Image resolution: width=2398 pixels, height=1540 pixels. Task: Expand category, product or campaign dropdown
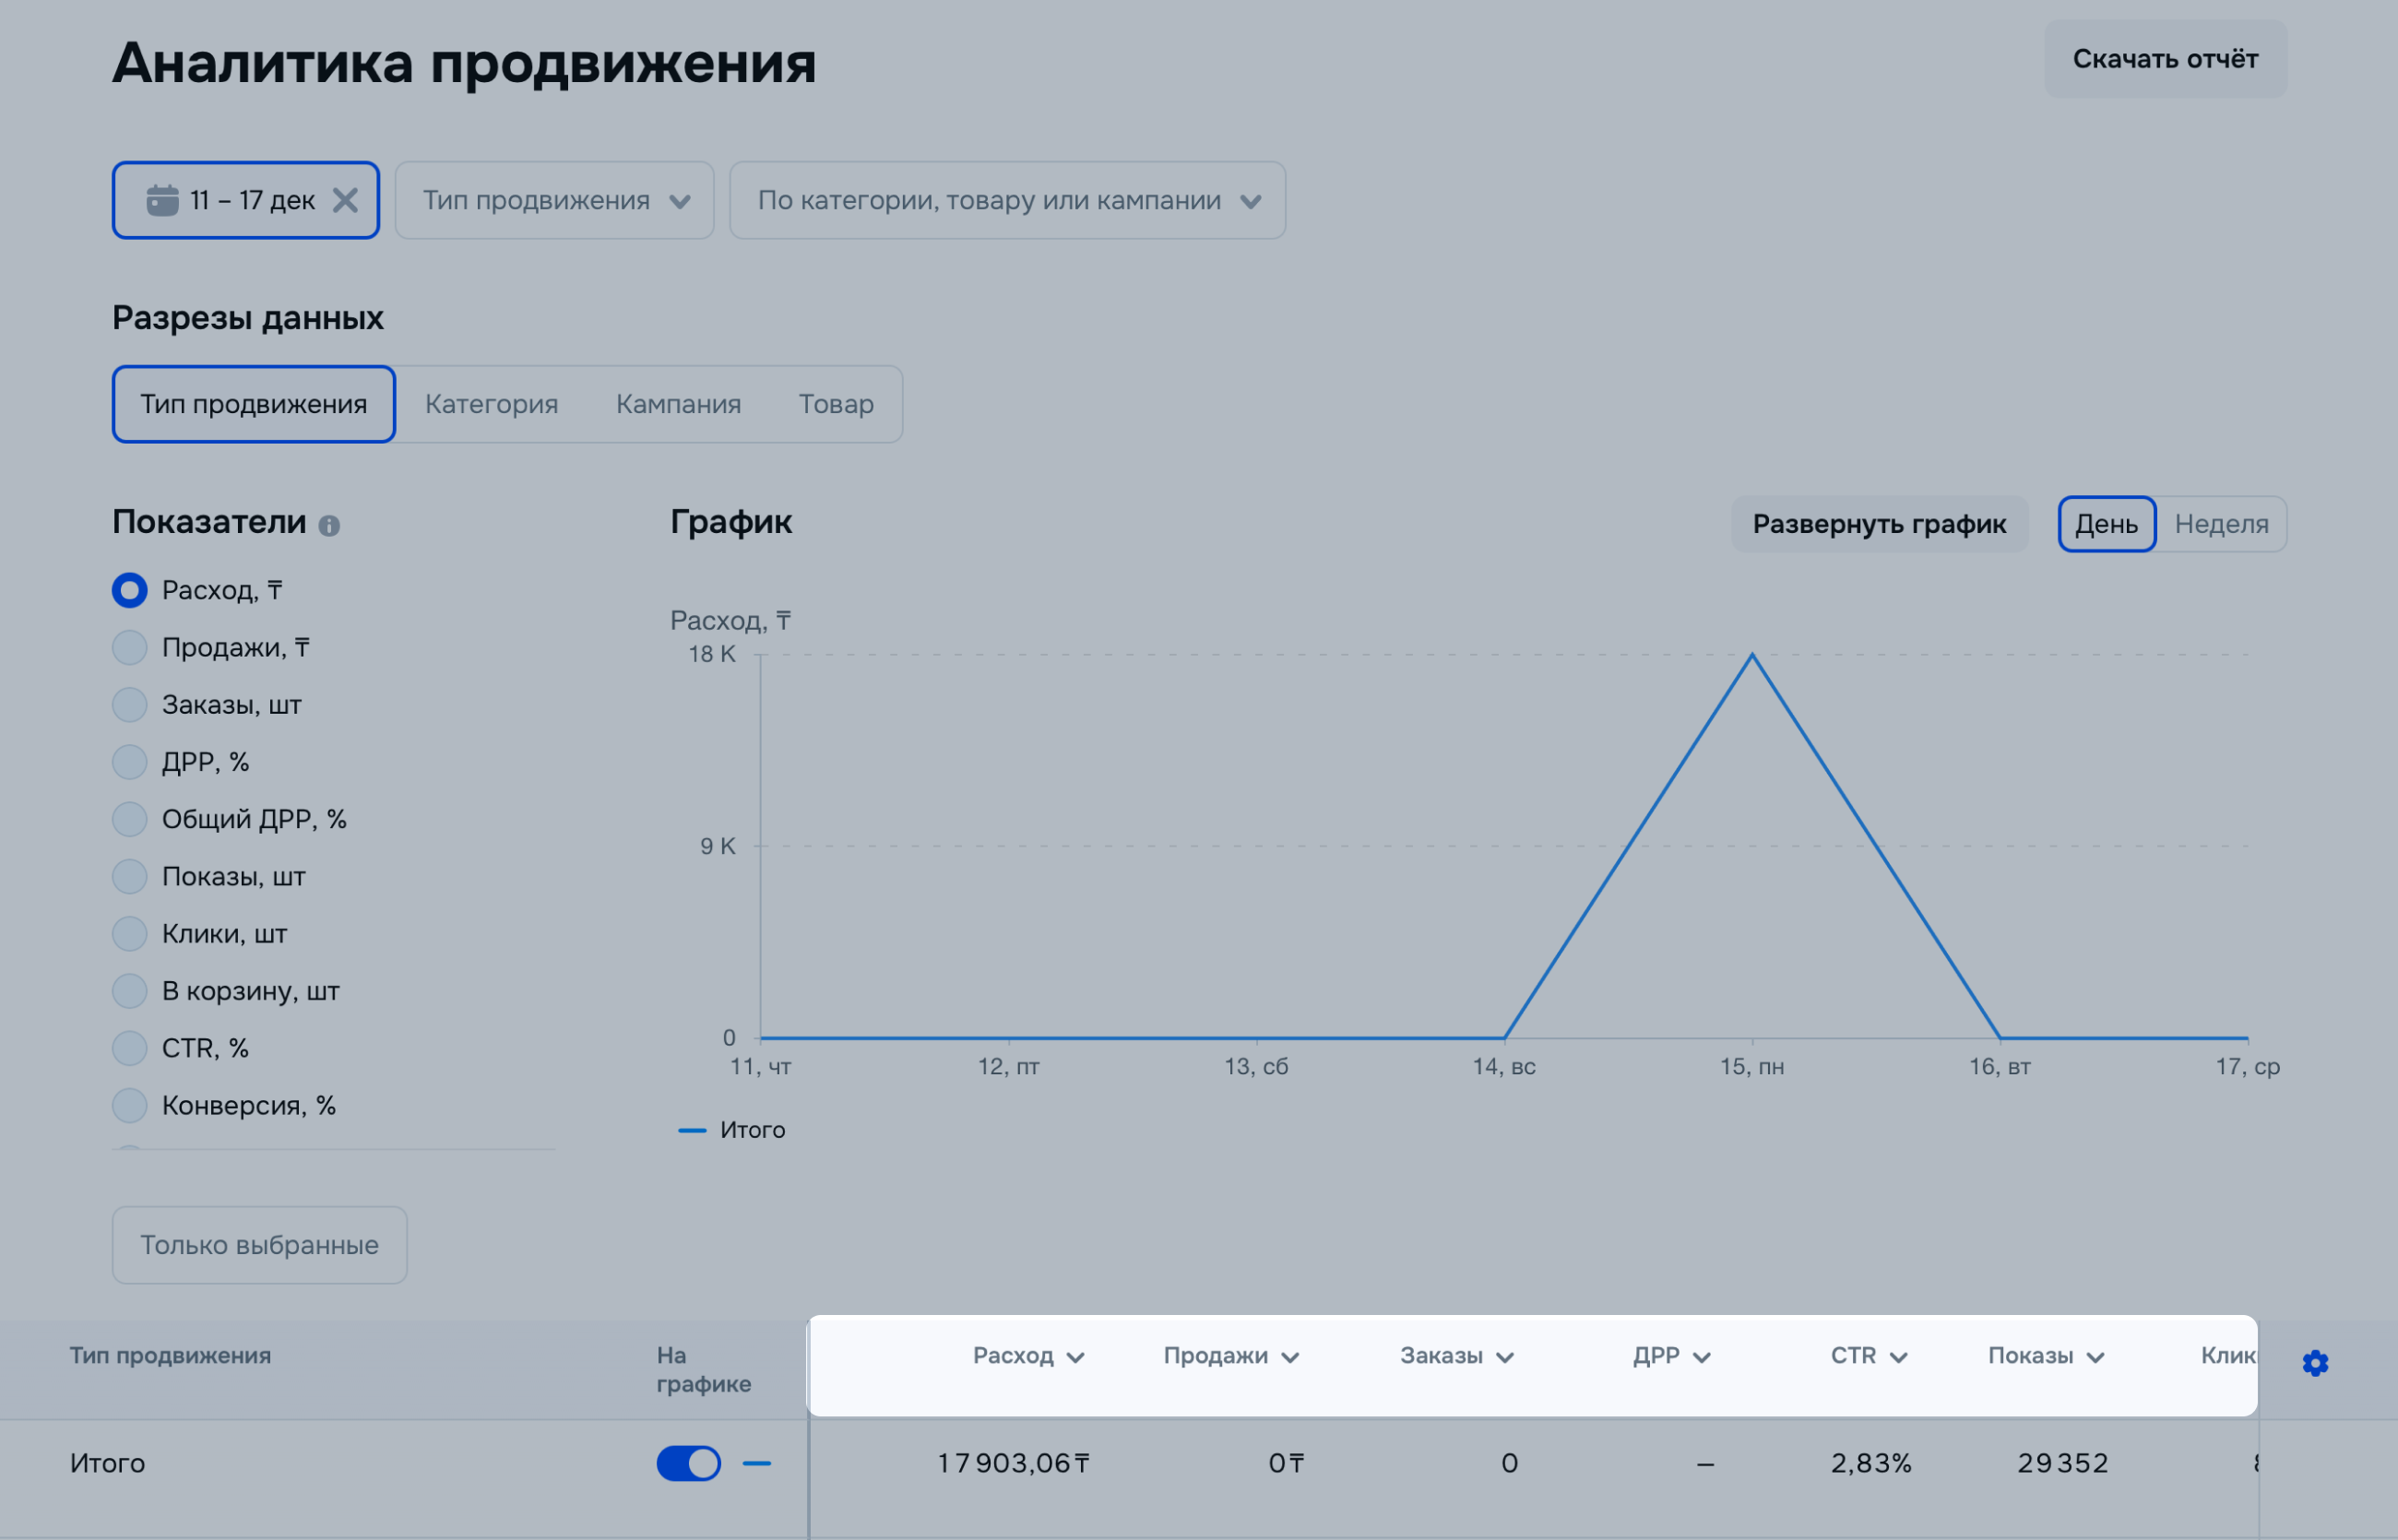coord(1007,200)
